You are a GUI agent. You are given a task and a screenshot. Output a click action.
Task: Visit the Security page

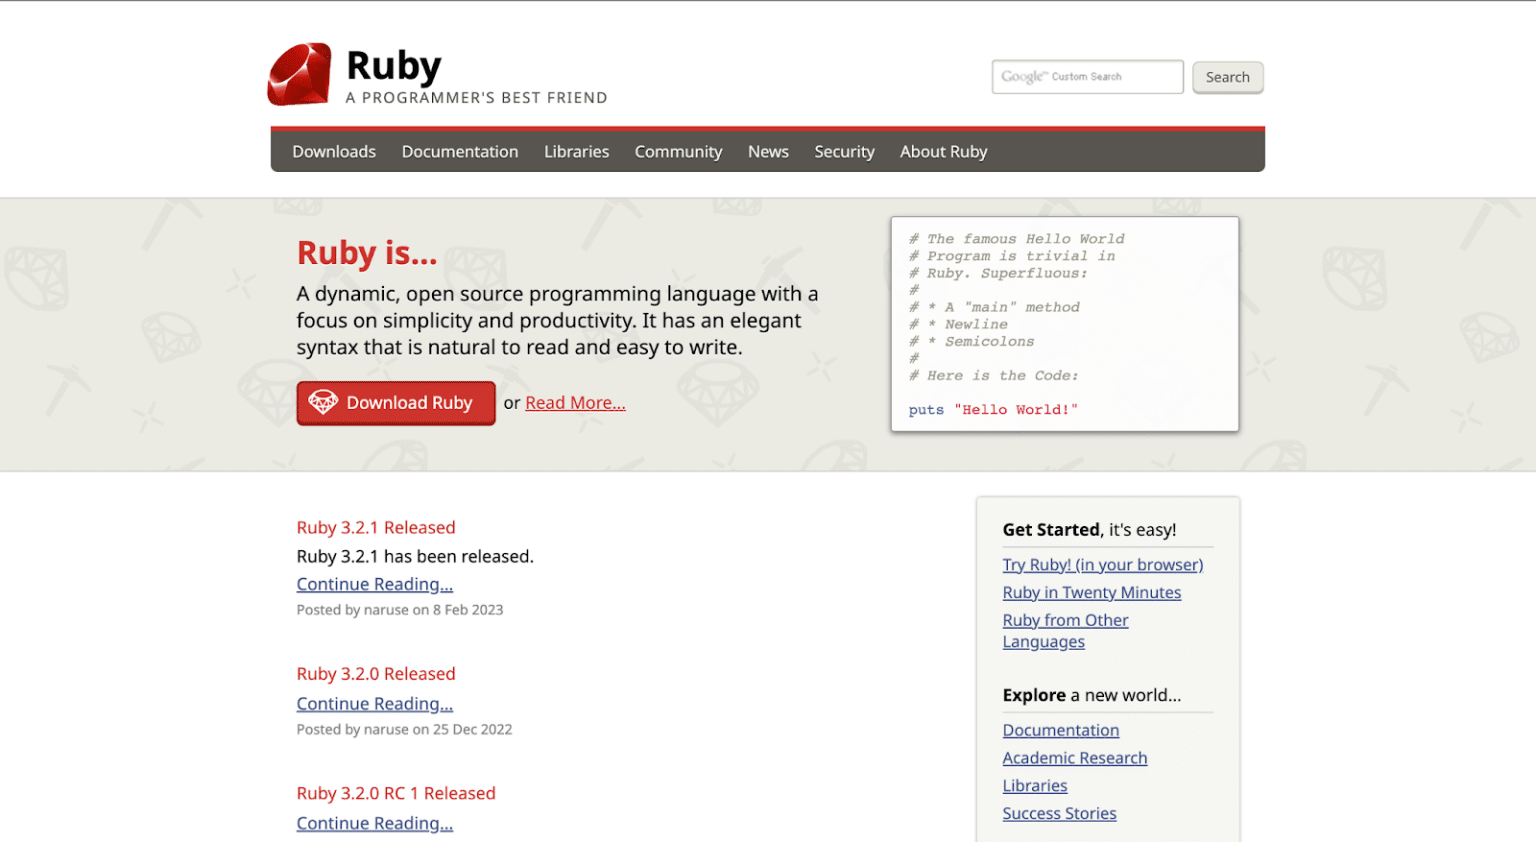(x=844, y=151)
